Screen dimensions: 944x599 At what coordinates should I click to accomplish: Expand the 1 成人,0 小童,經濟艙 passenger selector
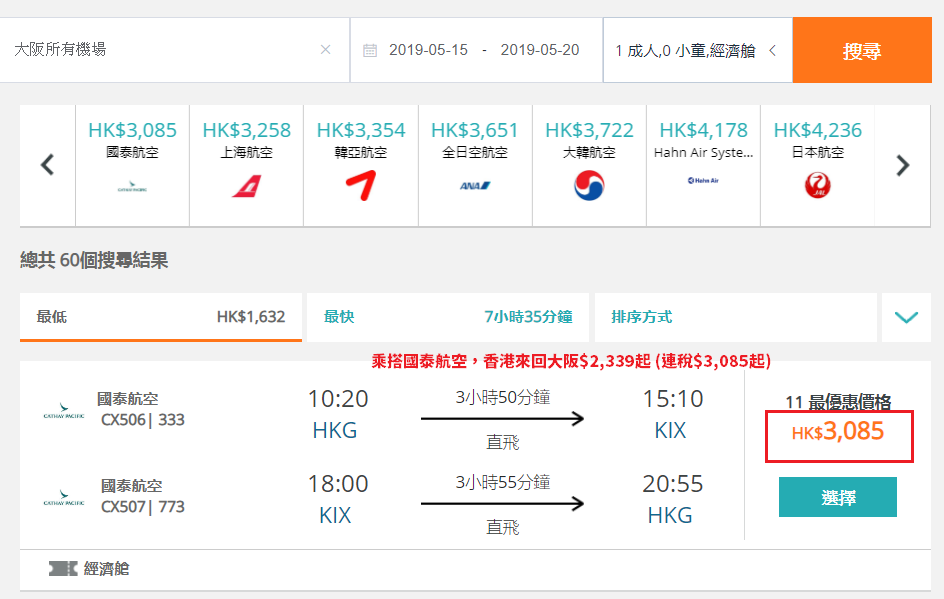coord(698,50)
